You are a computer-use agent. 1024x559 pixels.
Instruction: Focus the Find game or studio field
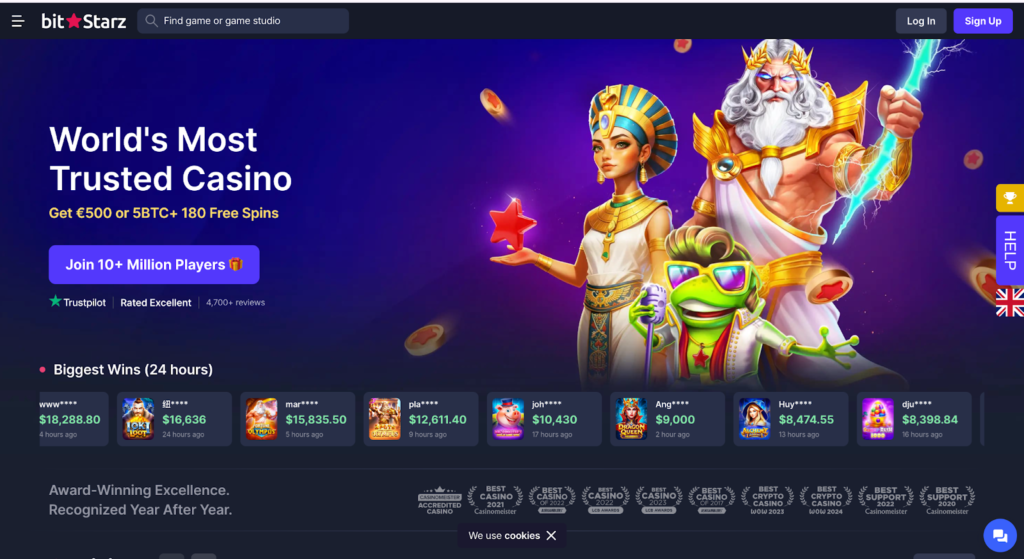[243, 21]
